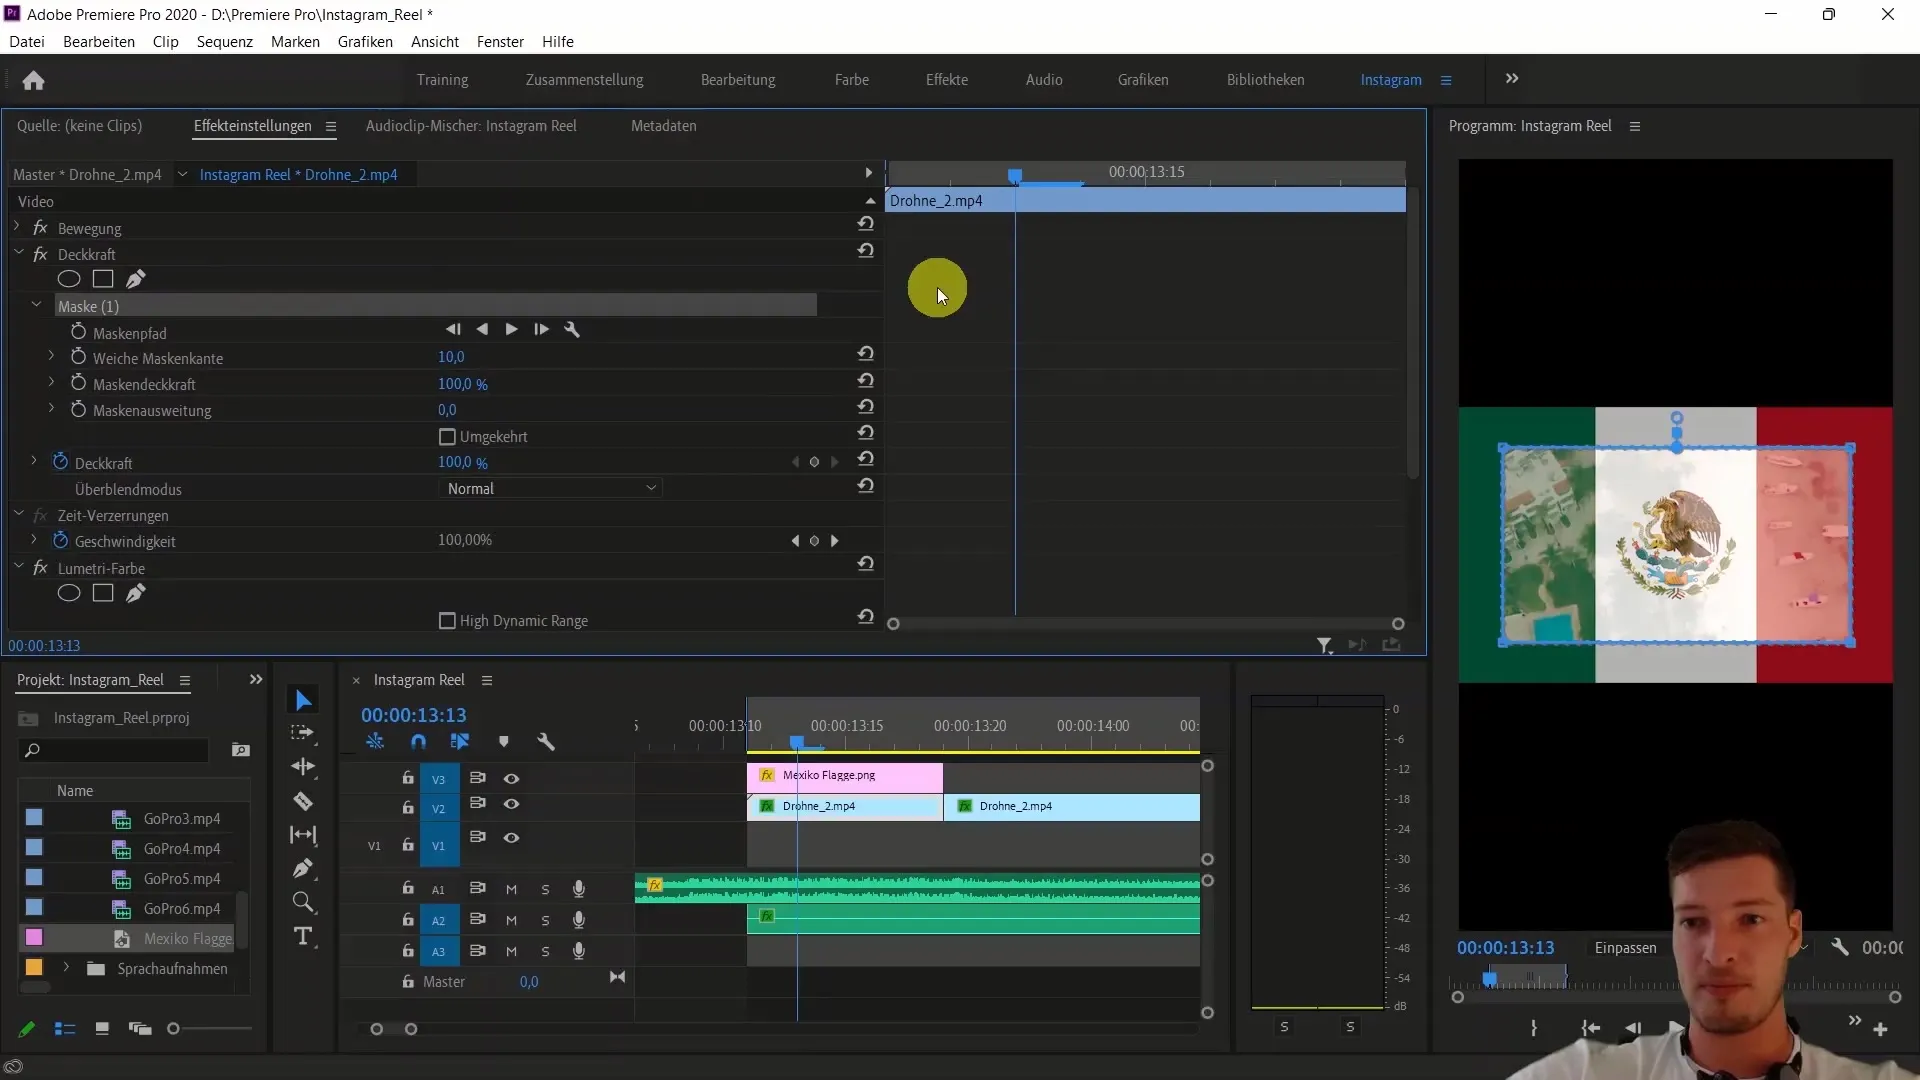Open the Sequenz menu
Image resolution: width=1920 pixels, height=1080 pixels.
click(x=224, y=42)
